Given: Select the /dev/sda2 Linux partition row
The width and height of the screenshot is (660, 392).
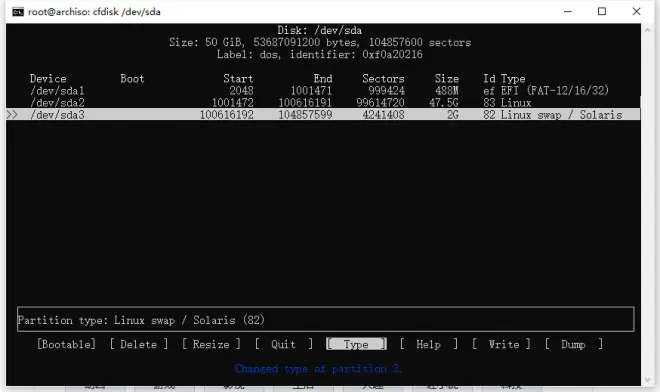Looking at the screenshot, I should click(x=323, y=103).
